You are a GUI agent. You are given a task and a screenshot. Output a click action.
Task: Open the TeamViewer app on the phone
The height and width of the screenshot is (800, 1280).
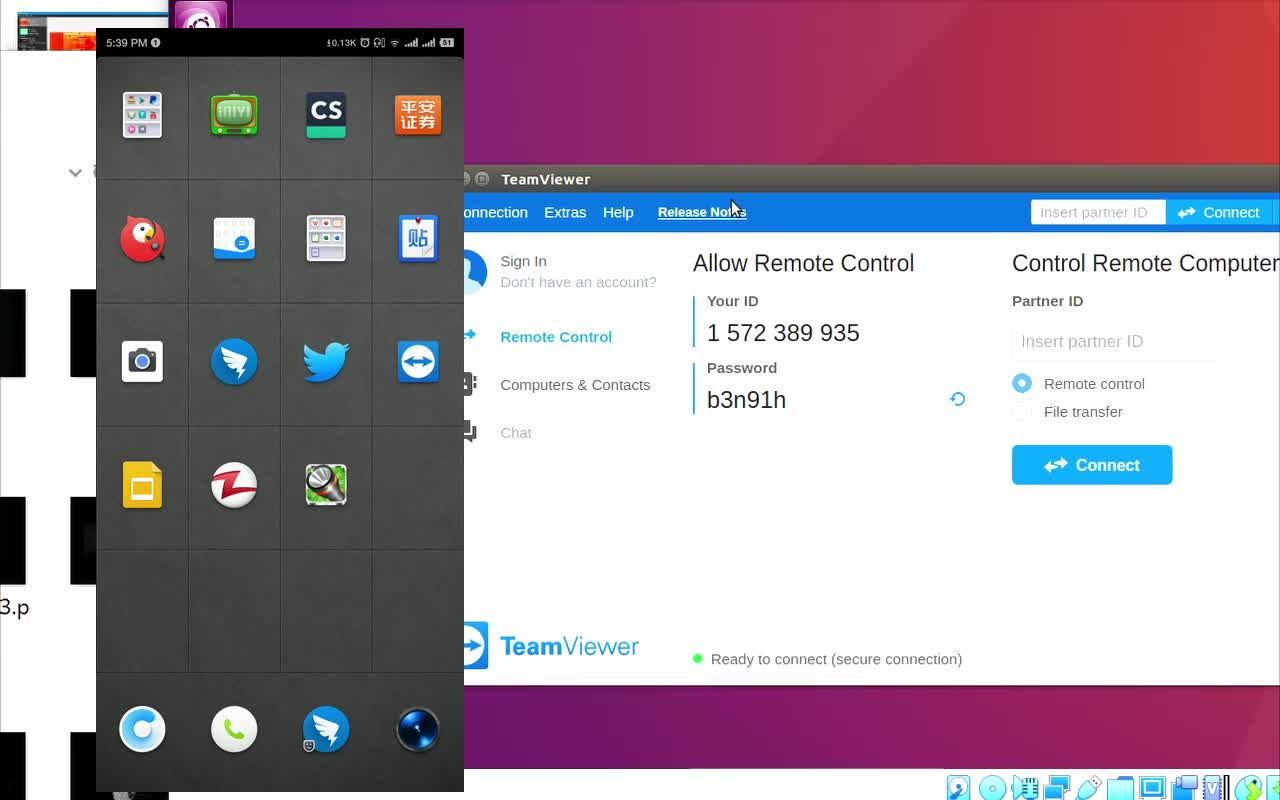(418, 362)
